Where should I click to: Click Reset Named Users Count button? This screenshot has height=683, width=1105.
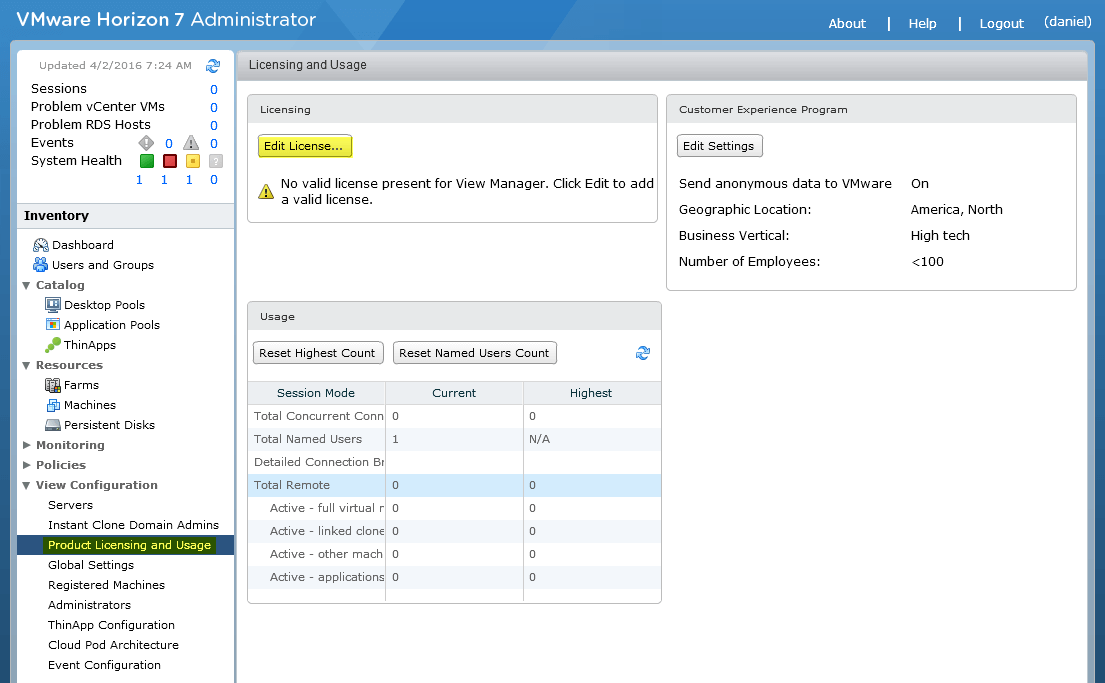[474, 352]
